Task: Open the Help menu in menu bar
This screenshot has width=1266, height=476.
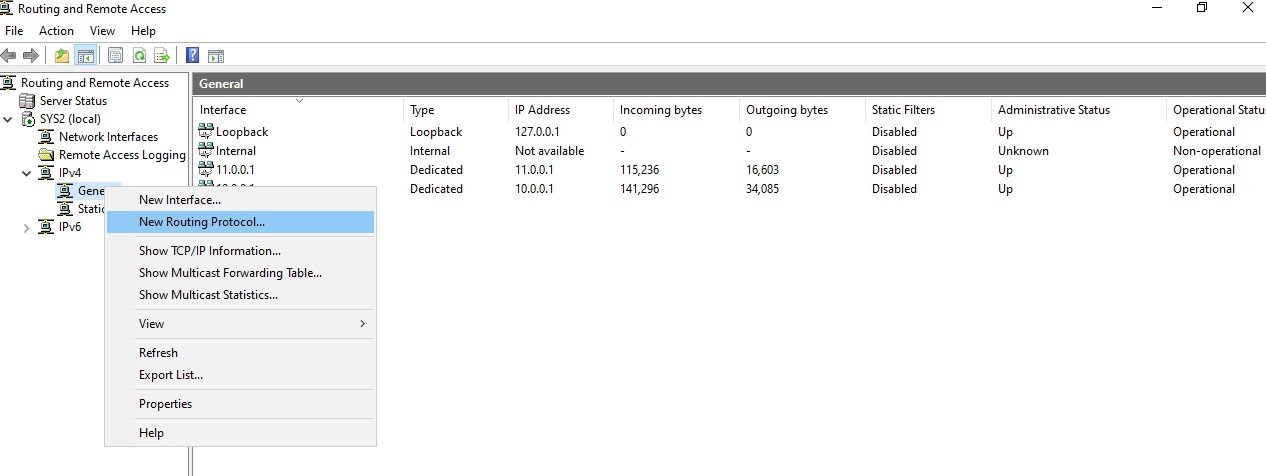Action: [x=143, y=31]
